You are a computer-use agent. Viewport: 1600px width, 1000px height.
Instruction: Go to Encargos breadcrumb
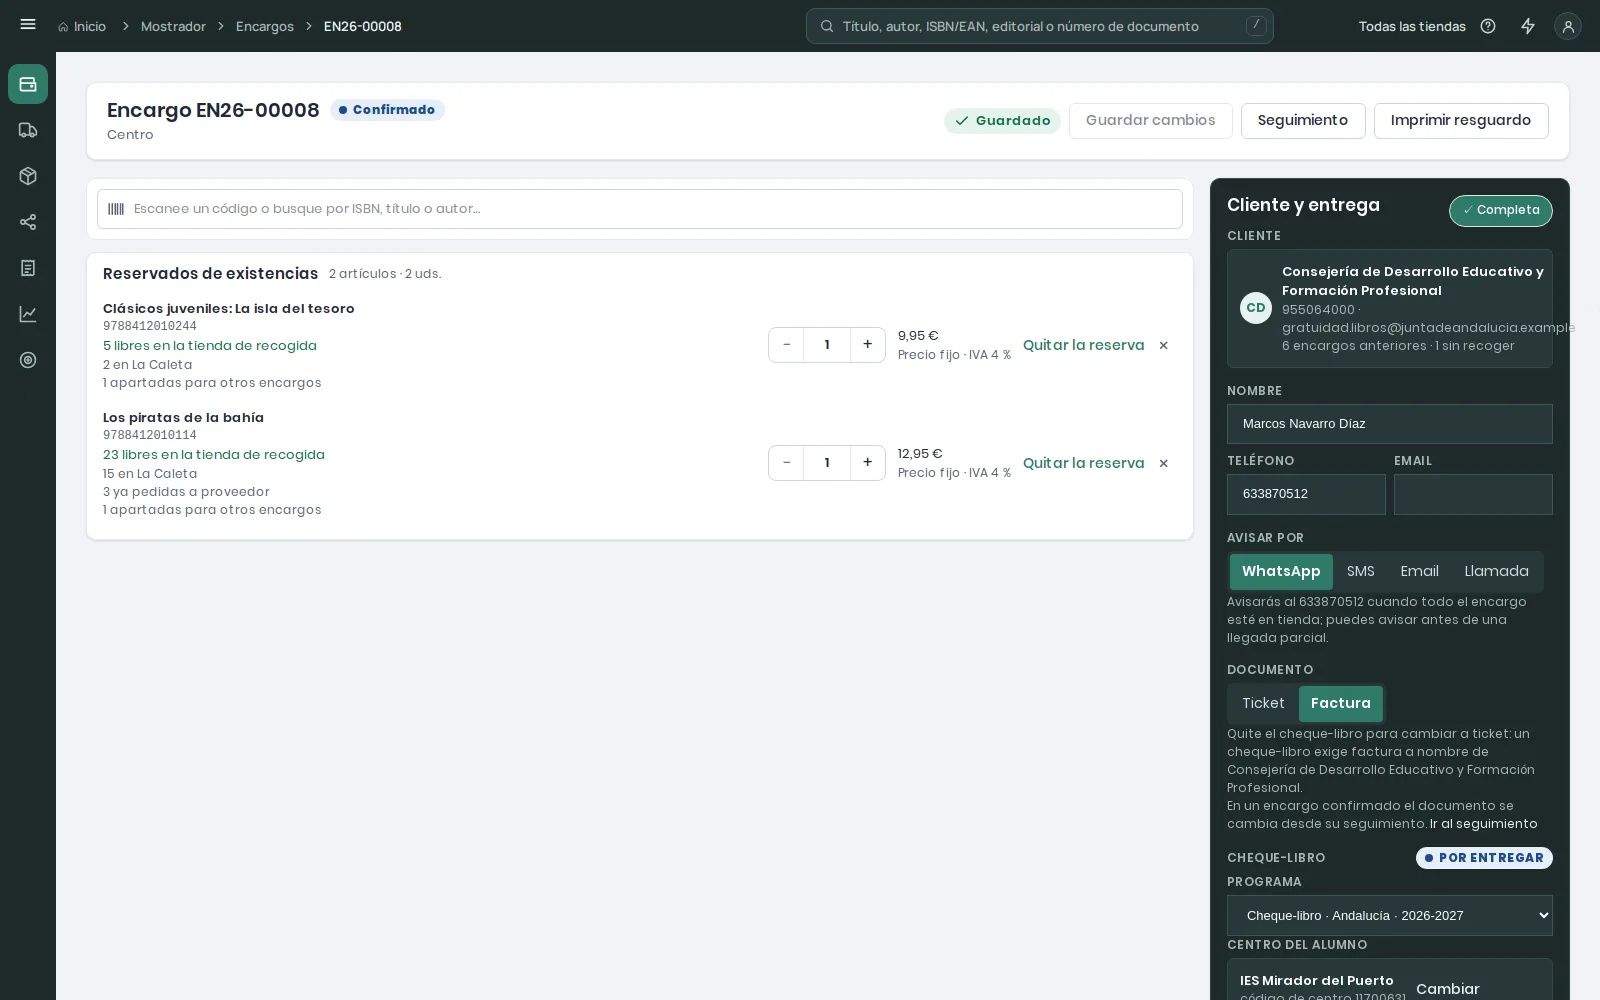pyautogui.click(x=265, y=26)
